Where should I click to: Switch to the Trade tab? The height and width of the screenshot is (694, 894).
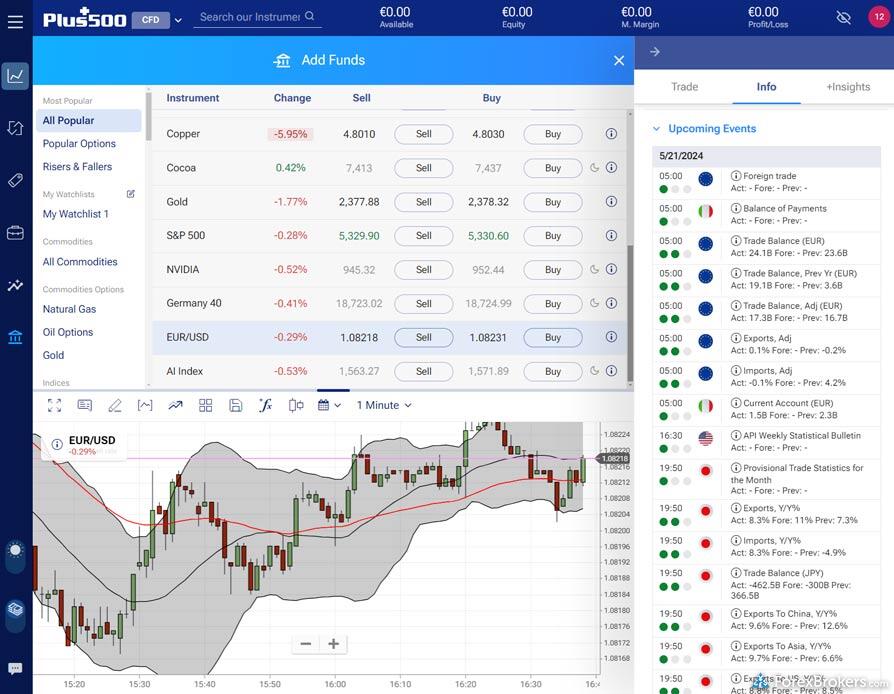click(x=684, y=87)
